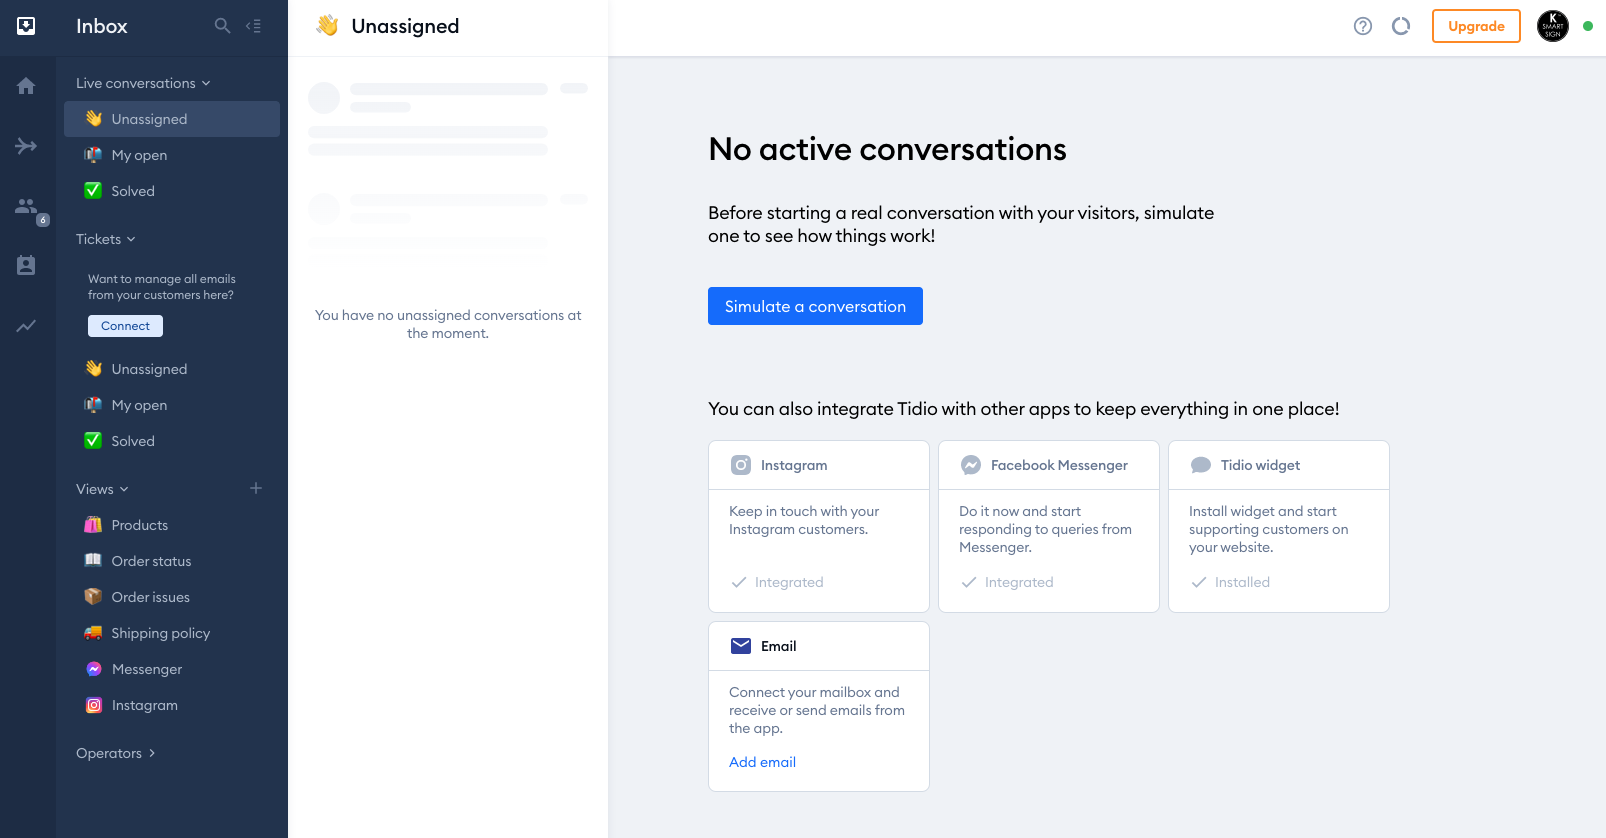Click Integrated status on Instagram card
Viewport: 1606px width, 838px height.
point(777,582)
